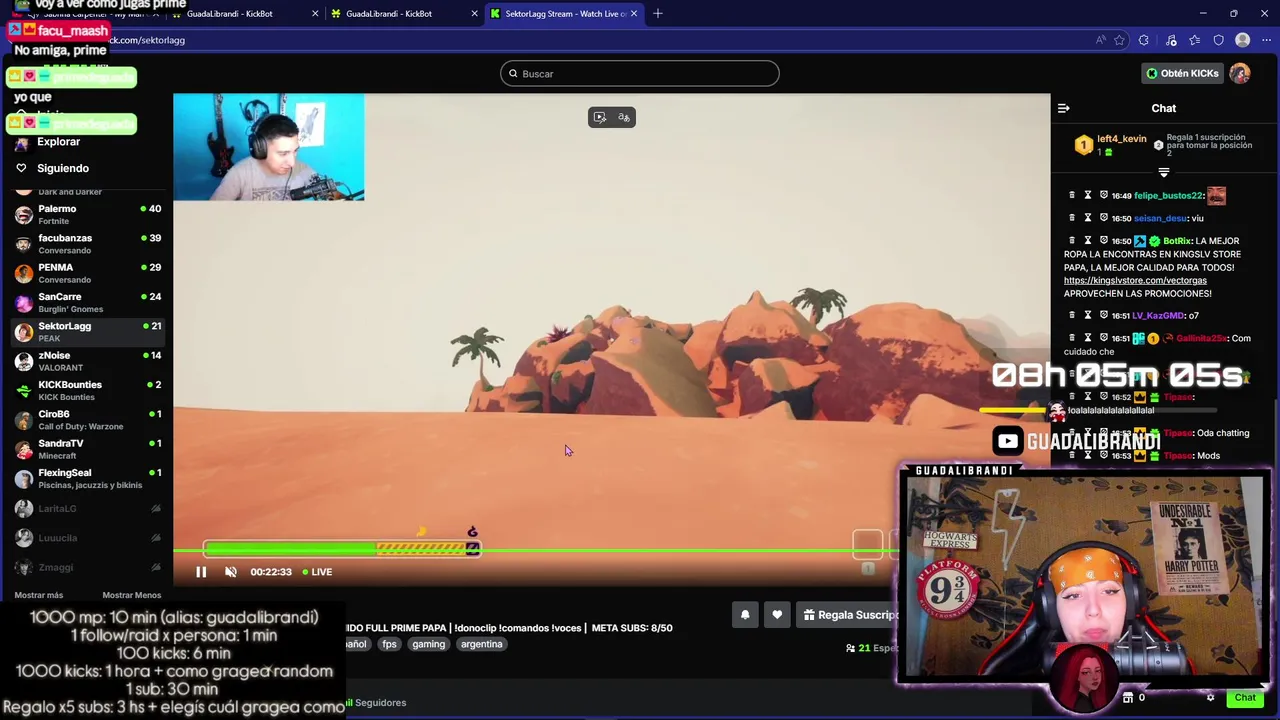Delete LV_KazGMD's o7 message via trash icon
1280x720 pixels.
[1072, 316]
